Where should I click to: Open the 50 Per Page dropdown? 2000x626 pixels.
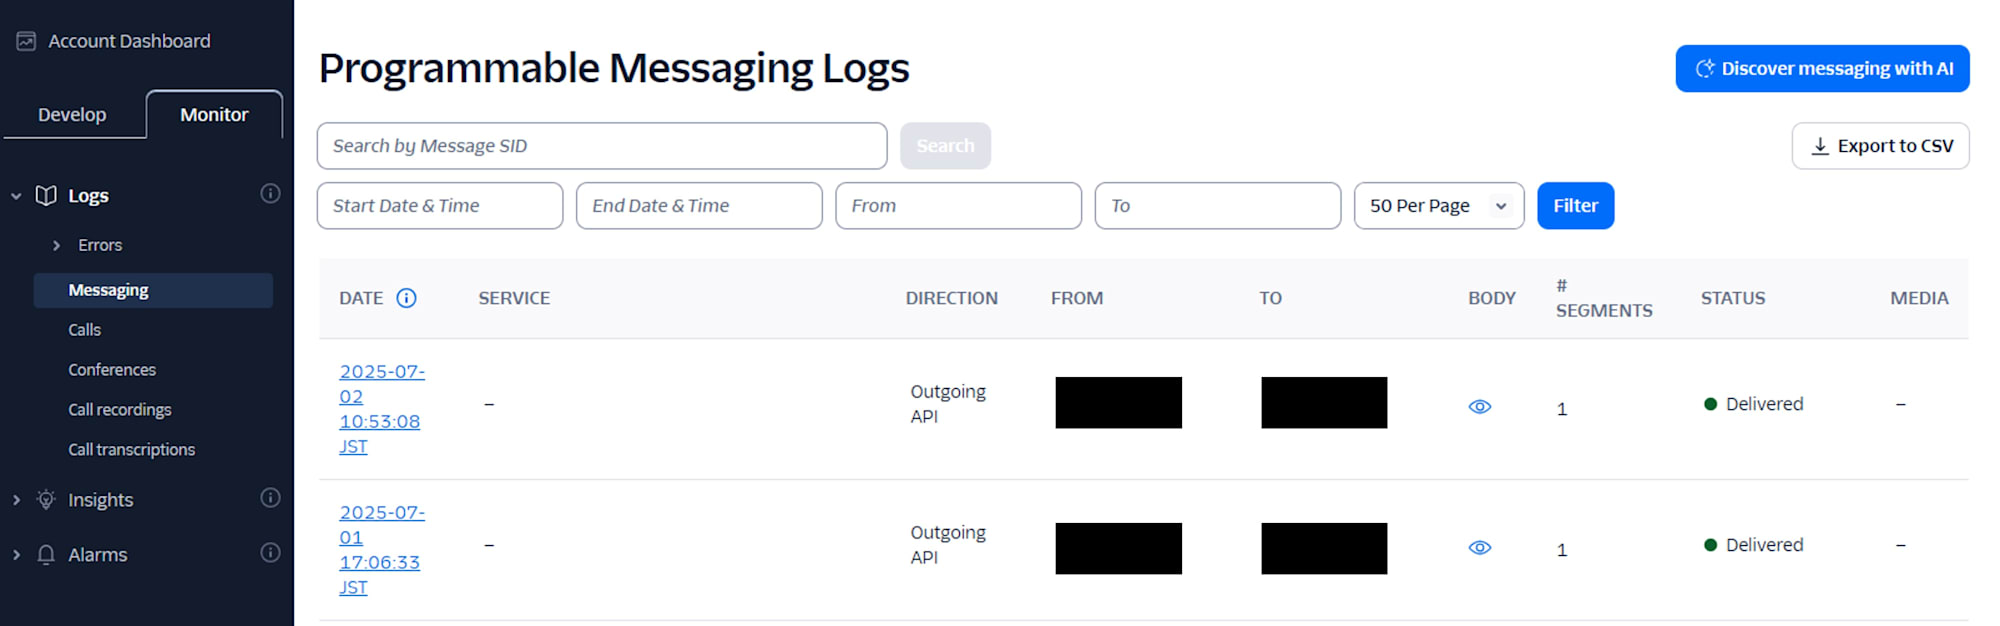[x=1439, y=206]
